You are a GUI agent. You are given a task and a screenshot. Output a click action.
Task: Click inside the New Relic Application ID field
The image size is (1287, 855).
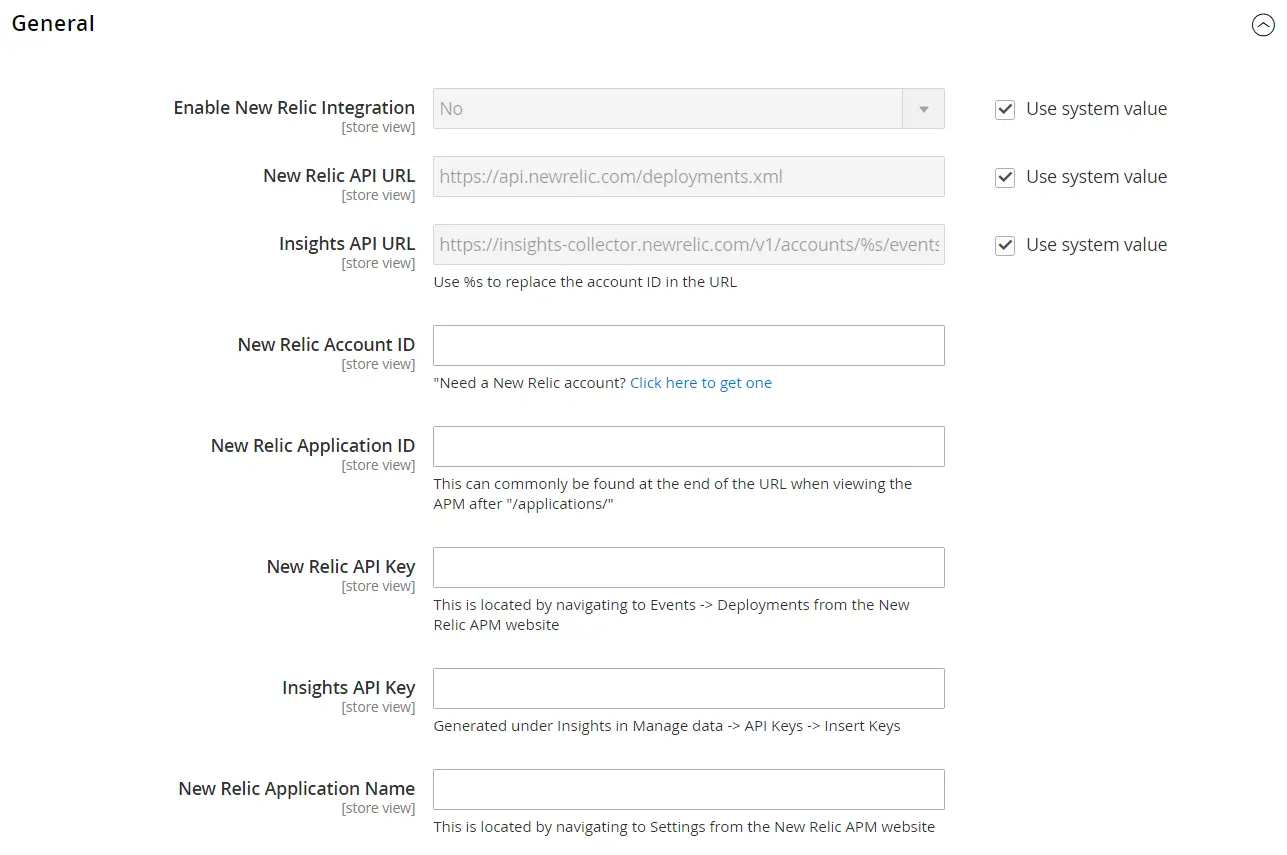(688, 446)
